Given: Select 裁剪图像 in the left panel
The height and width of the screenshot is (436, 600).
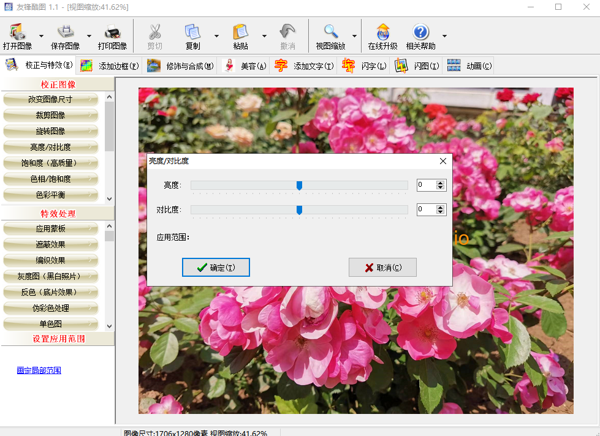Looking at the screenshot, I should [x=50, y=115].
